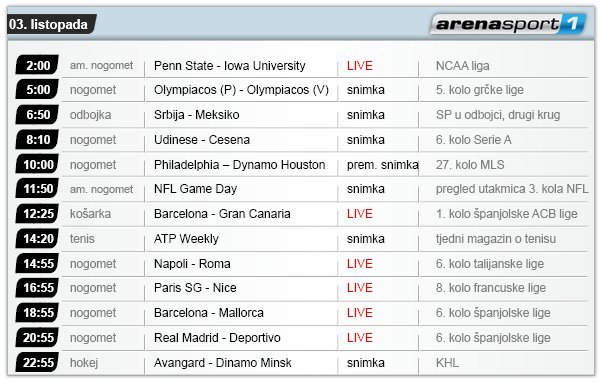600x383 pixels.
Task: Select the 22:55 time badge
Action: (x=37, y=362)
